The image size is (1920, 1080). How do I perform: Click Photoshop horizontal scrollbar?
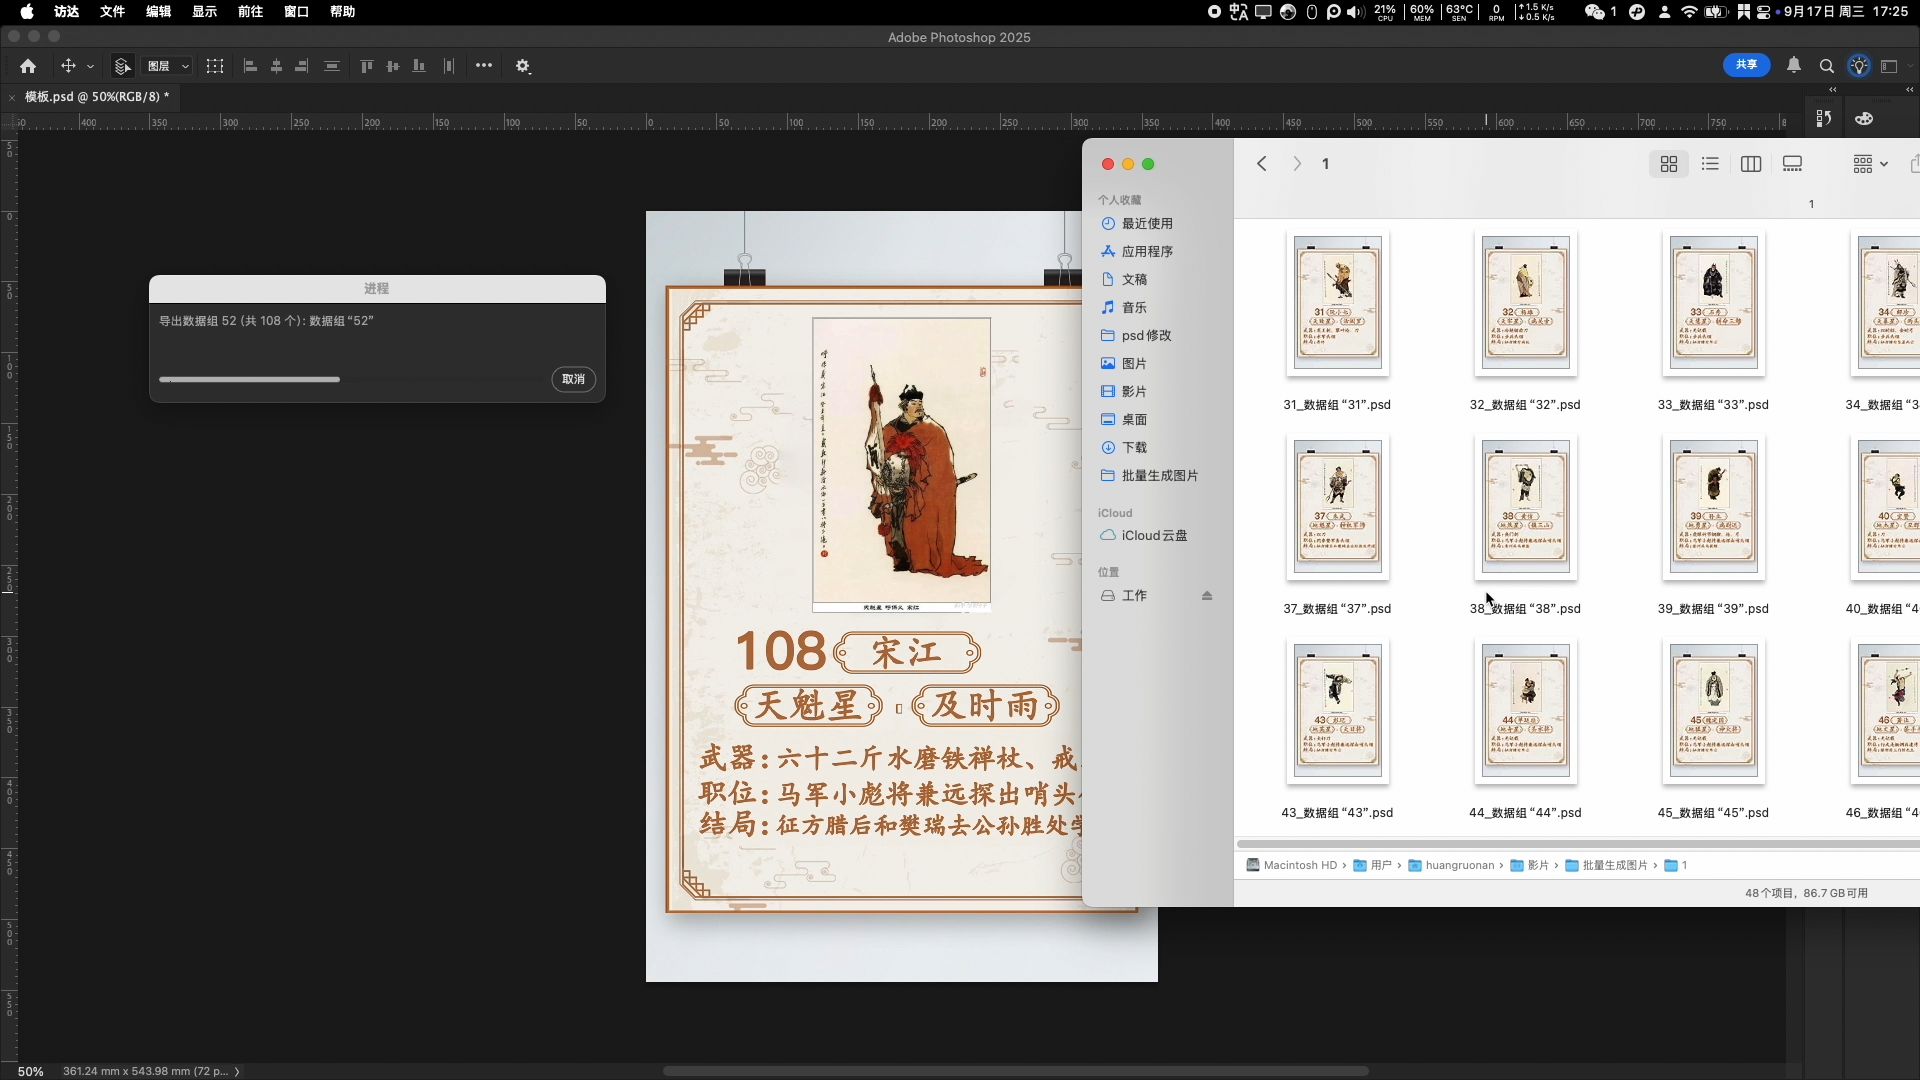coord(1015,1071)
